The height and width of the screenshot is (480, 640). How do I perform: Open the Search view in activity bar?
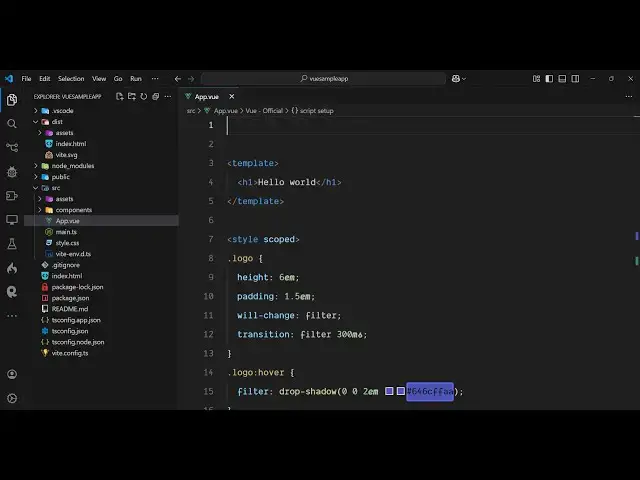pos(12,124)
